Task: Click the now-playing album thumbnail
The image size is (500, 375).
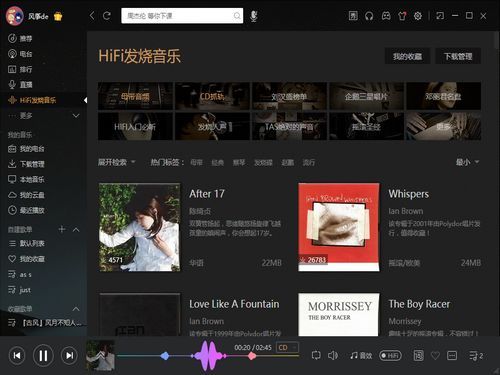Action: (100, 355)
